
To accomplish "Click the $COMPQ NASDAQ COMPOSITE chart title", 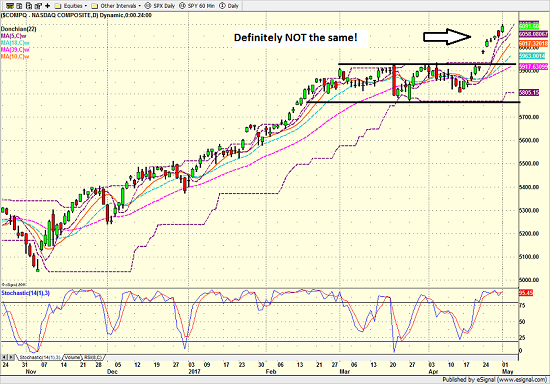I will pos(76,15).
